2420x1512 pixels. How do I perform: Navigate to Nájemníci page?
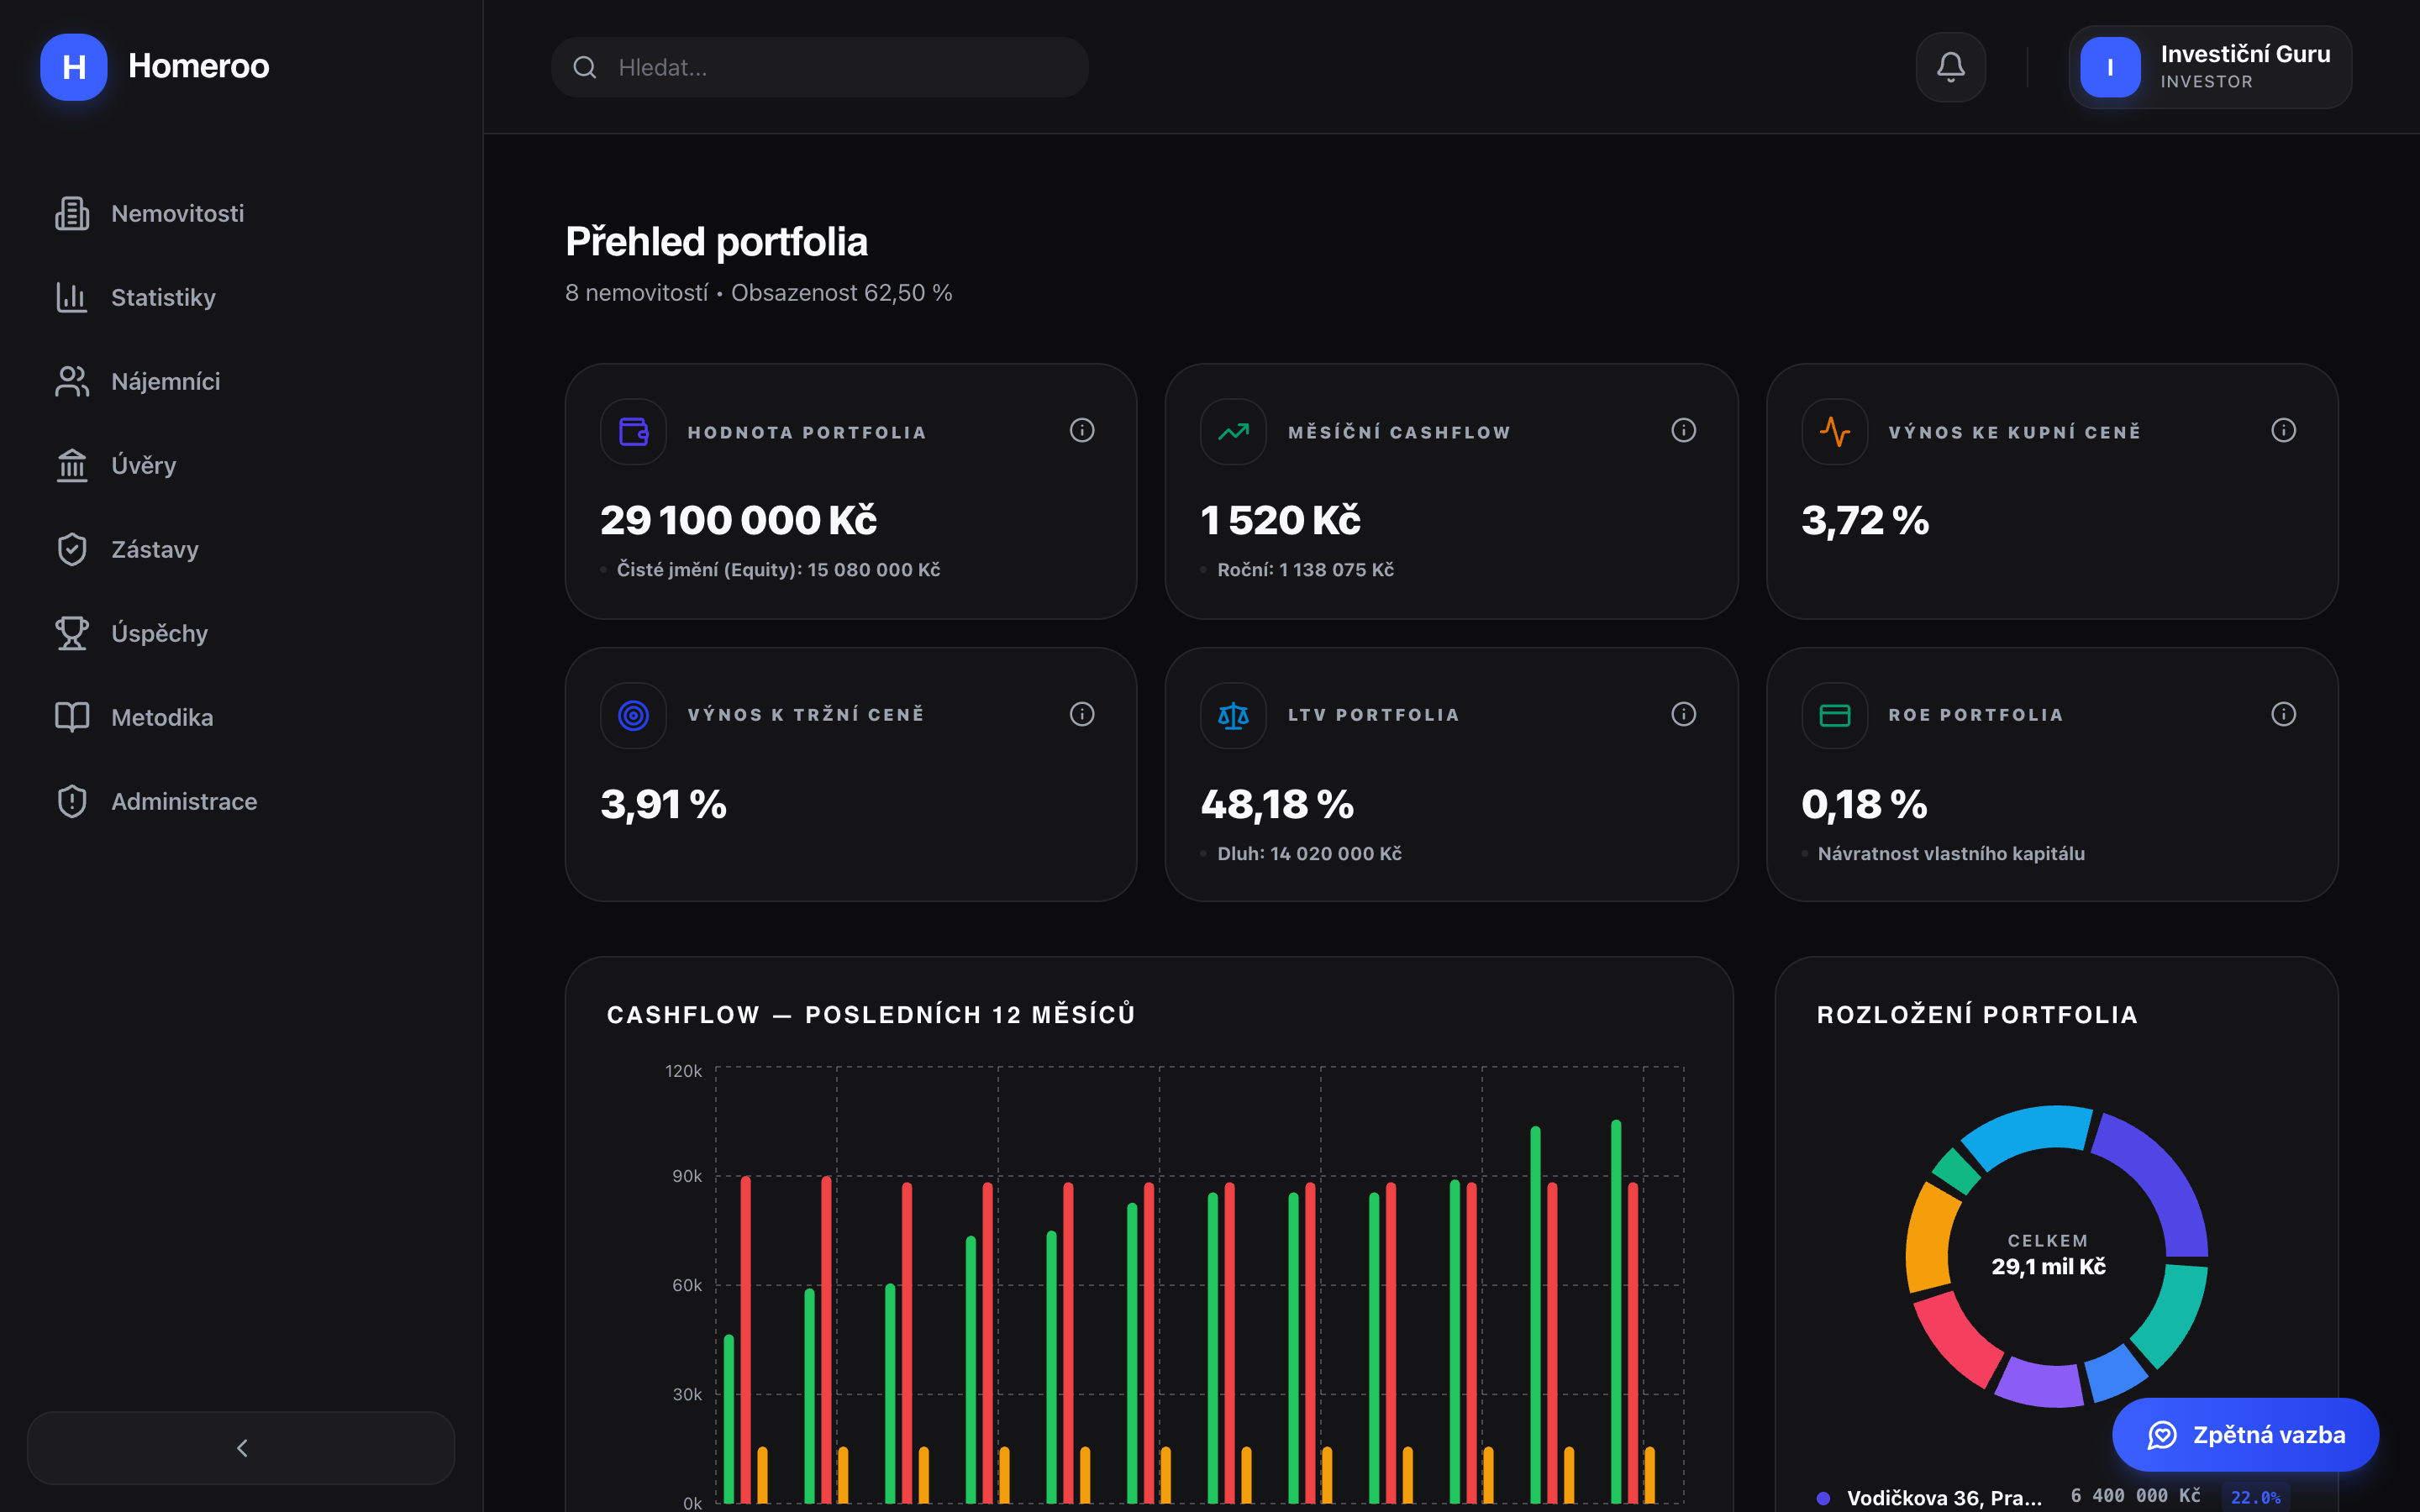tap(165, 381)
